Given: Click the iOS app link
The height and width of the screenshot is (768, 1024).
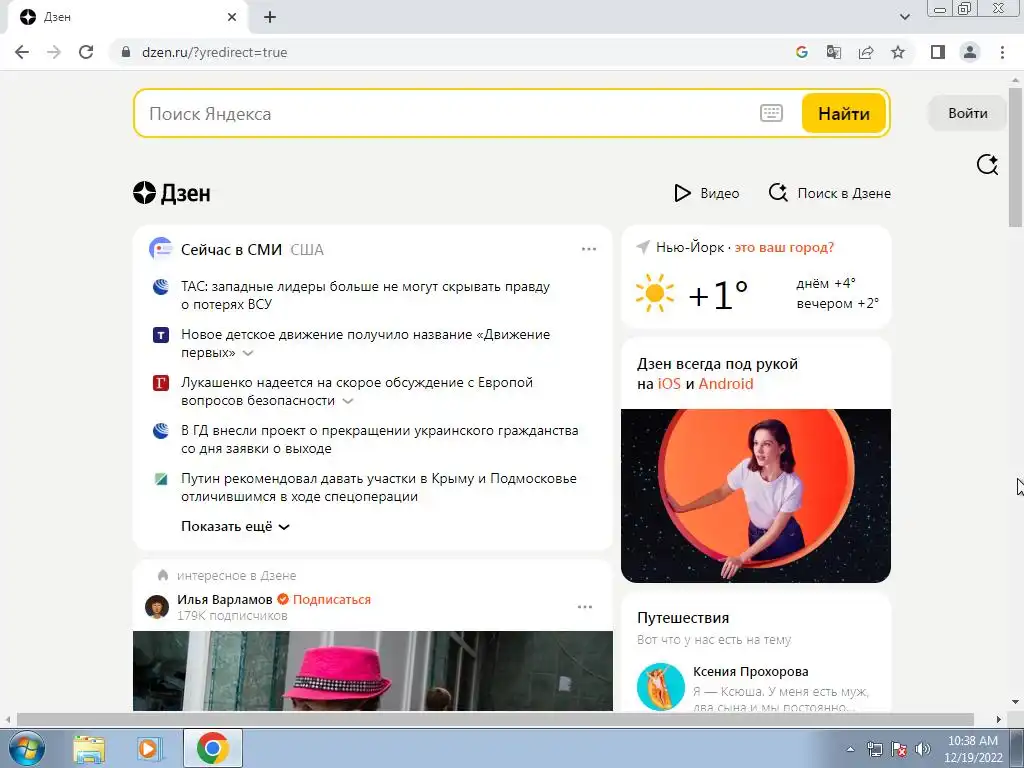Looking at the screenshot, I should [669, 383].
